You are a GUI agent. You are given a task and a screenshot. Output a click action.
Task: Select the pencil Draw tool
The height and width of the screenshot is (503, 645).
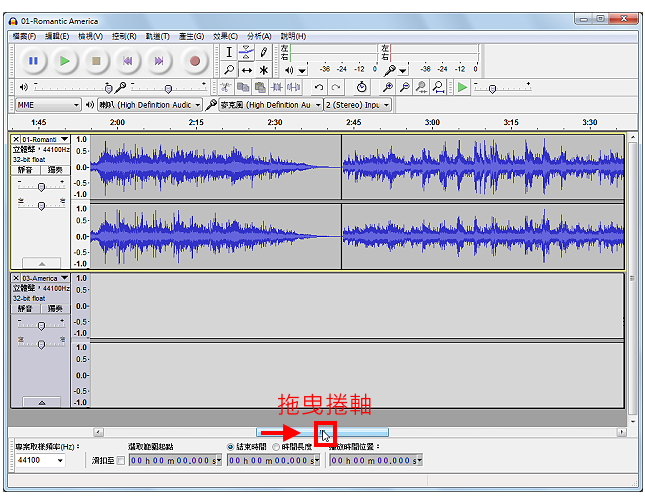(263, 52)
